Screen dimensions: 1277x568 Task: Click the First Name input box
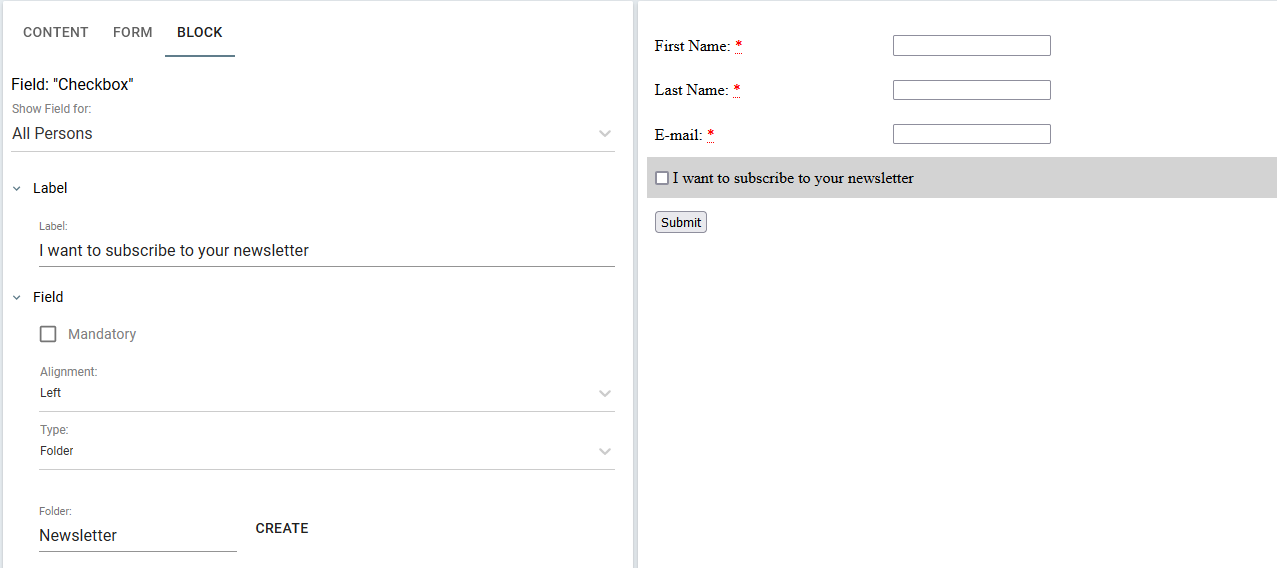[x=972, y=46]
